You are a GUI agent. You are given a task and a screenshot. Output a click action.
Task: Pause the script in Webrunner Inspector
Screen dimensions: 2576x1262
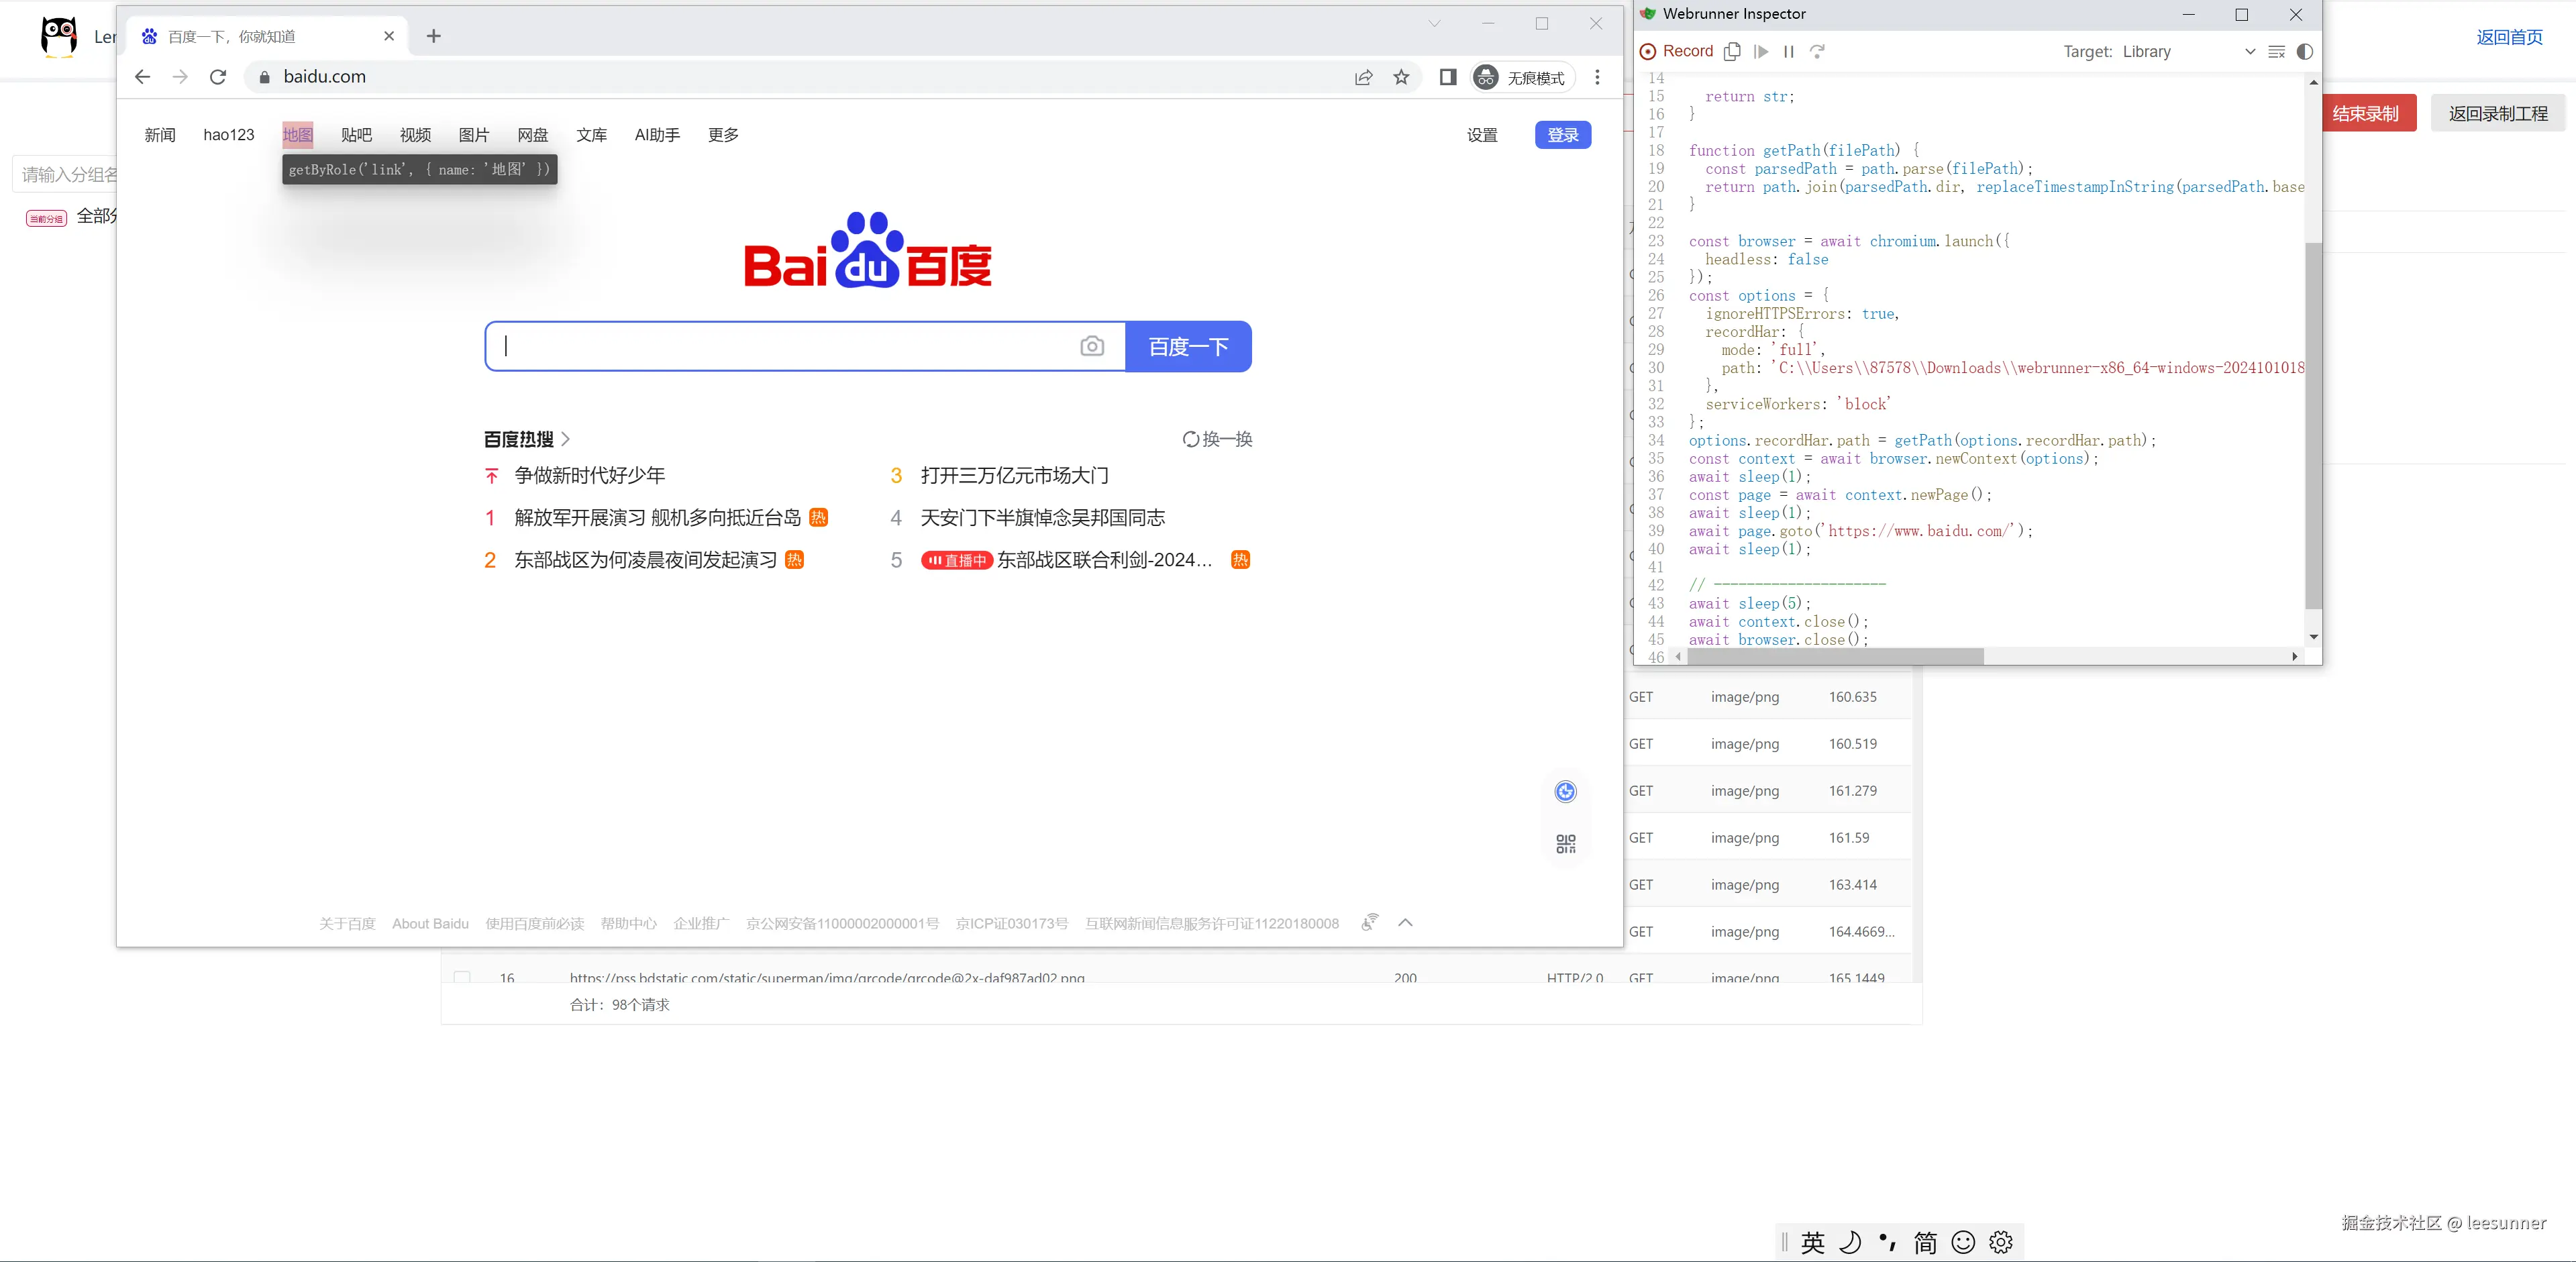(1789, 51)
